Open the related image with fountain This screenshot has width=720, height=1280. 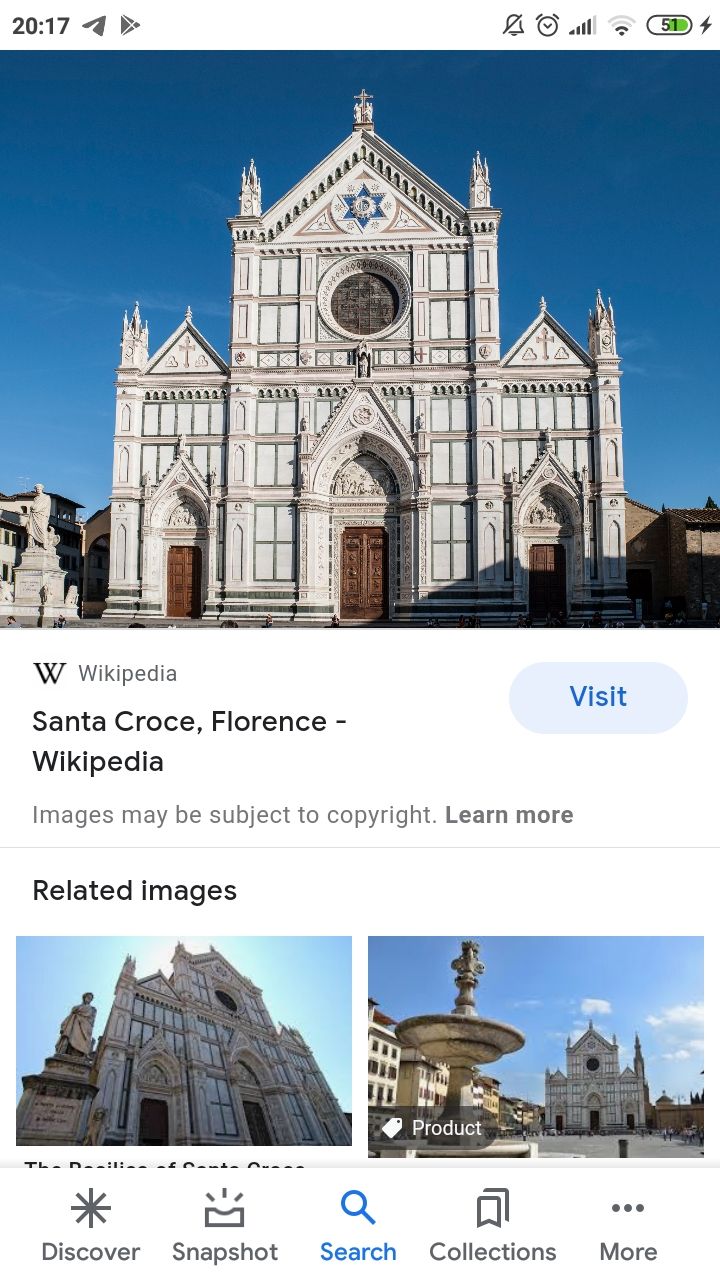coord(536,1040)
